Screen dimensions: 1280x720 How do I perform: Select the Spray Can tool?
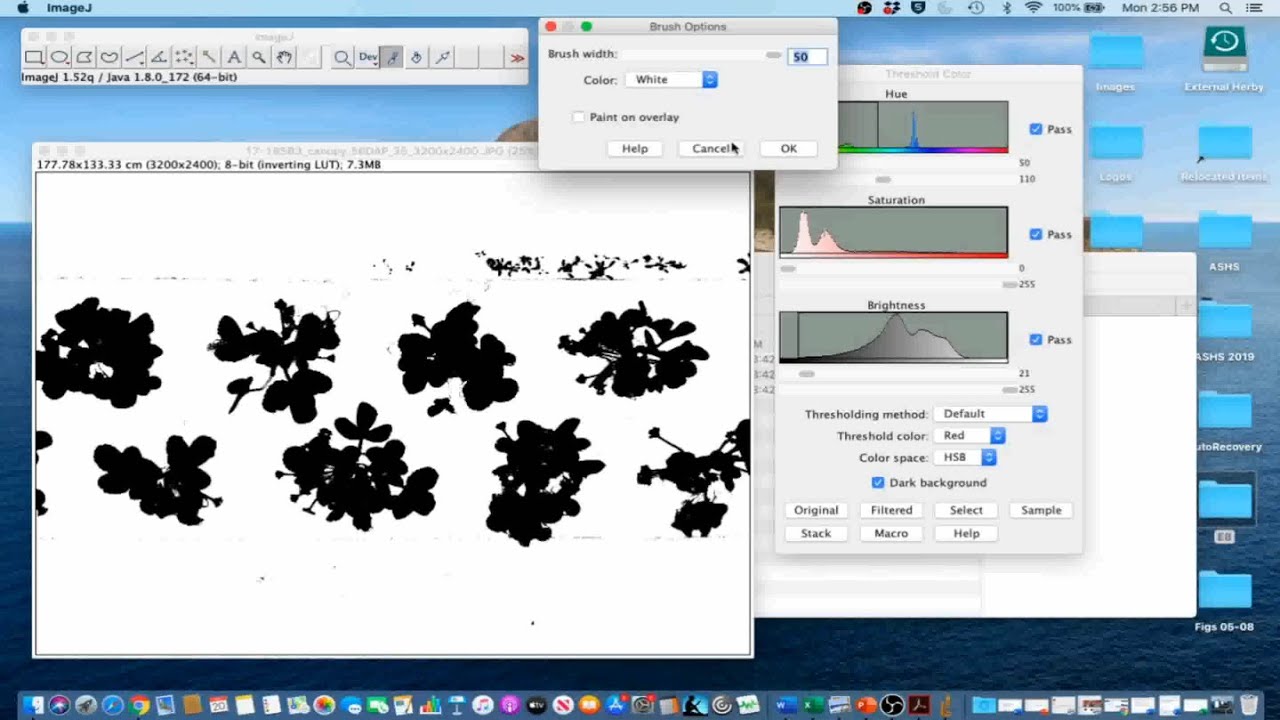(442, 57)
